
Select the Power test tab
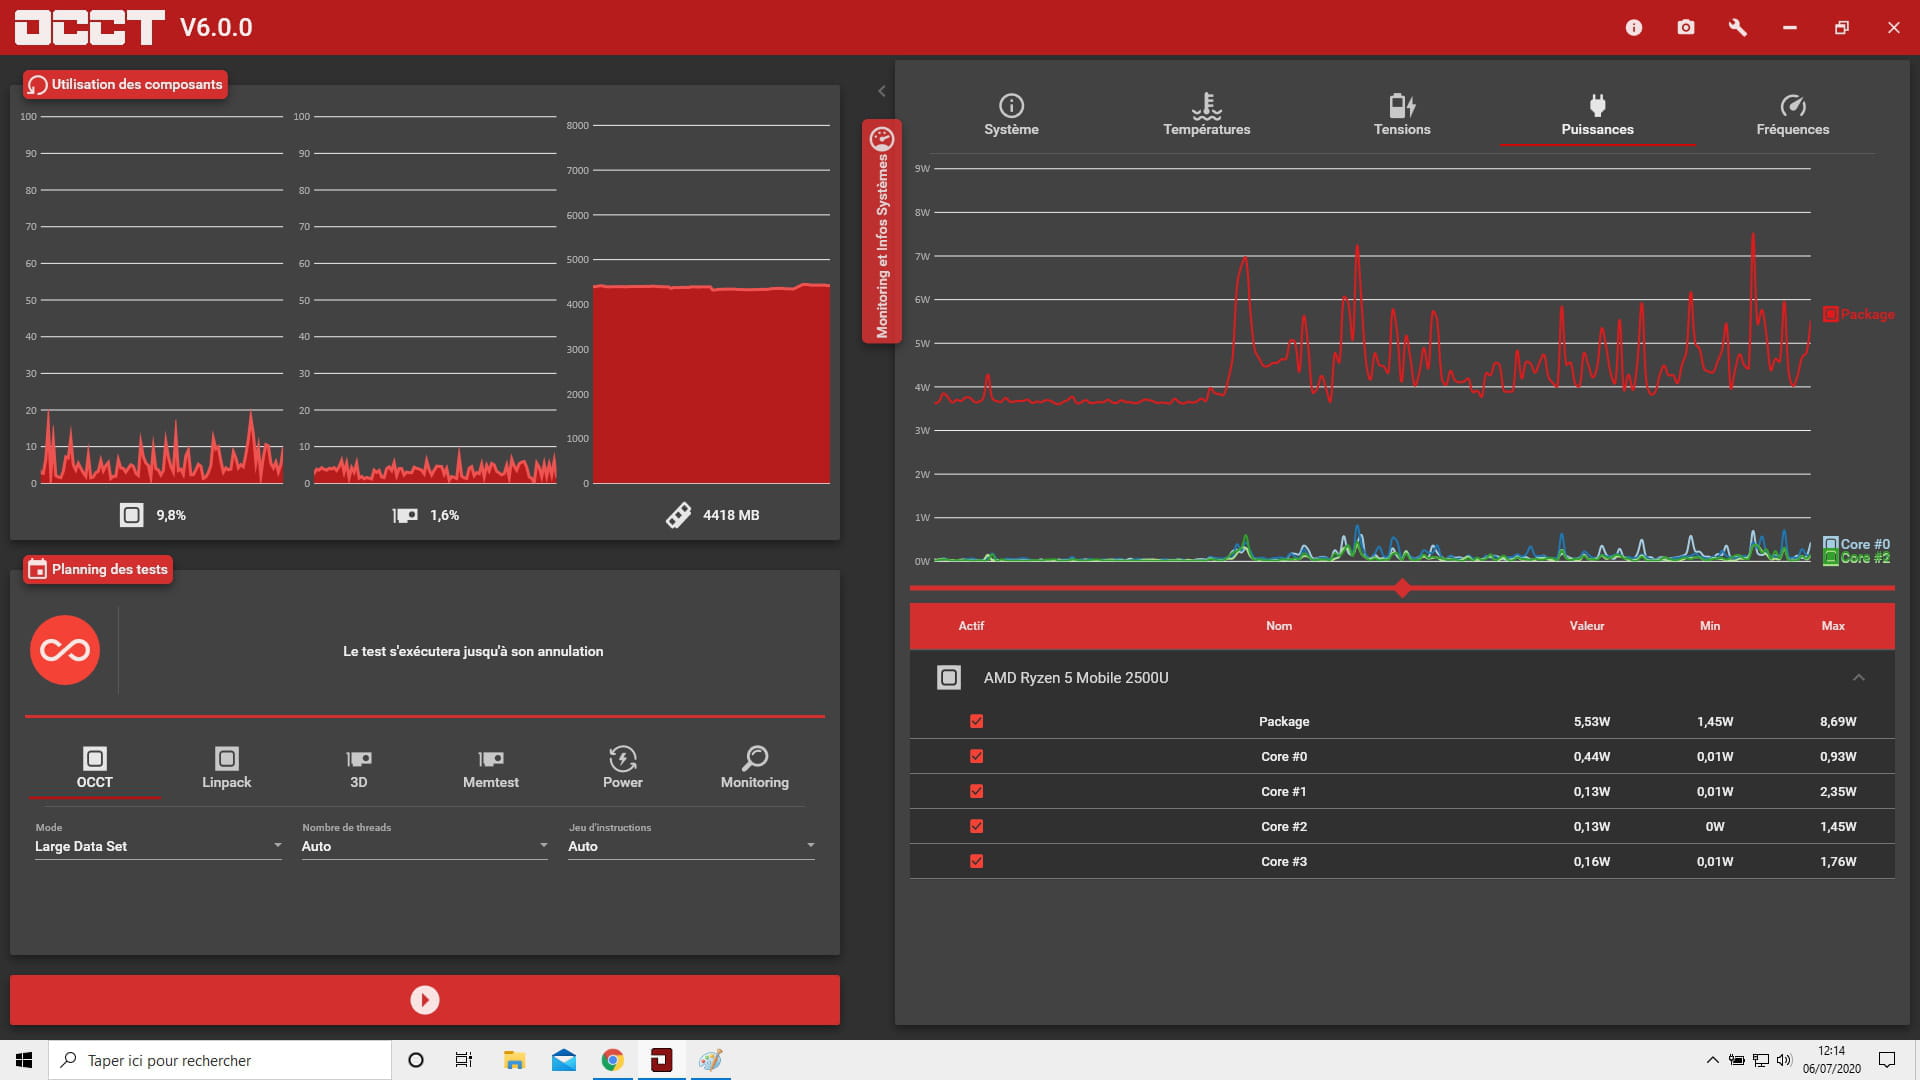point(623,768)
